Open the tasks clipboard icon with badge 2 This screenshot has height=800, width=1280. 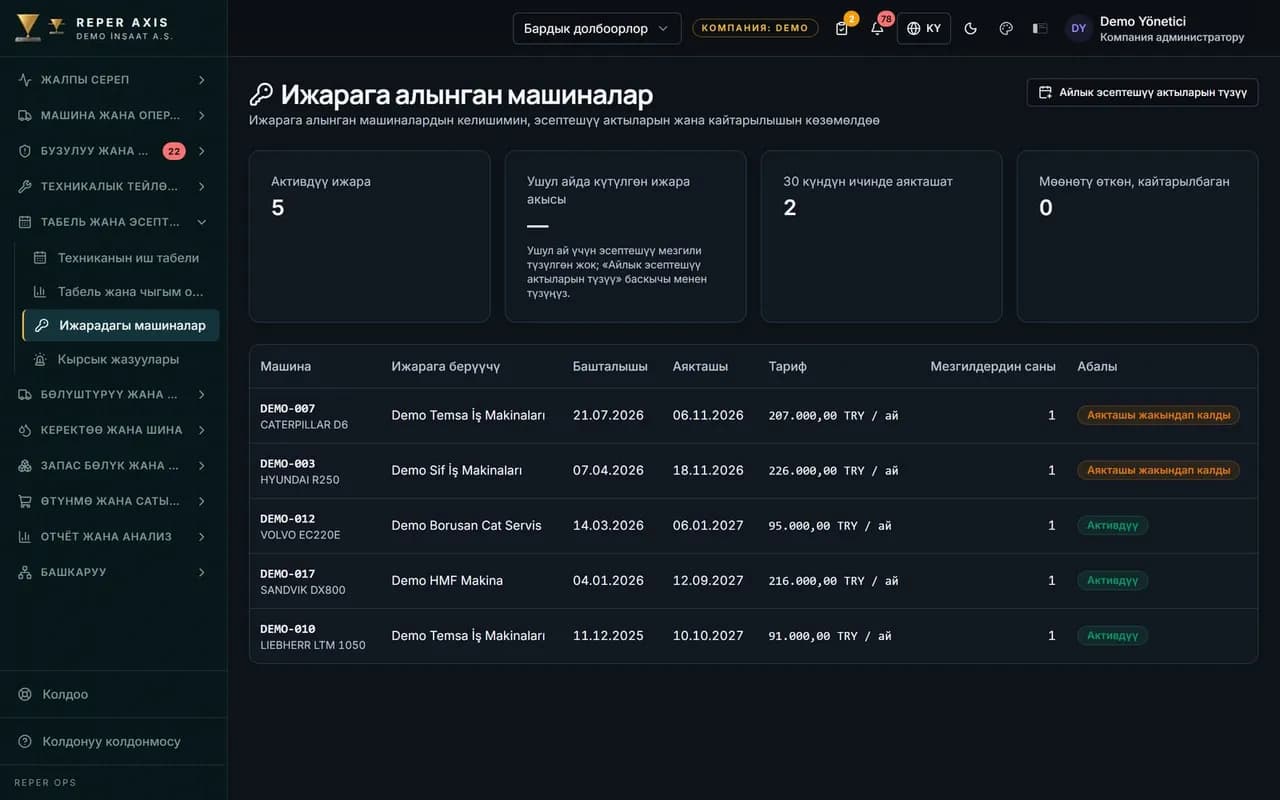[842, 28]
